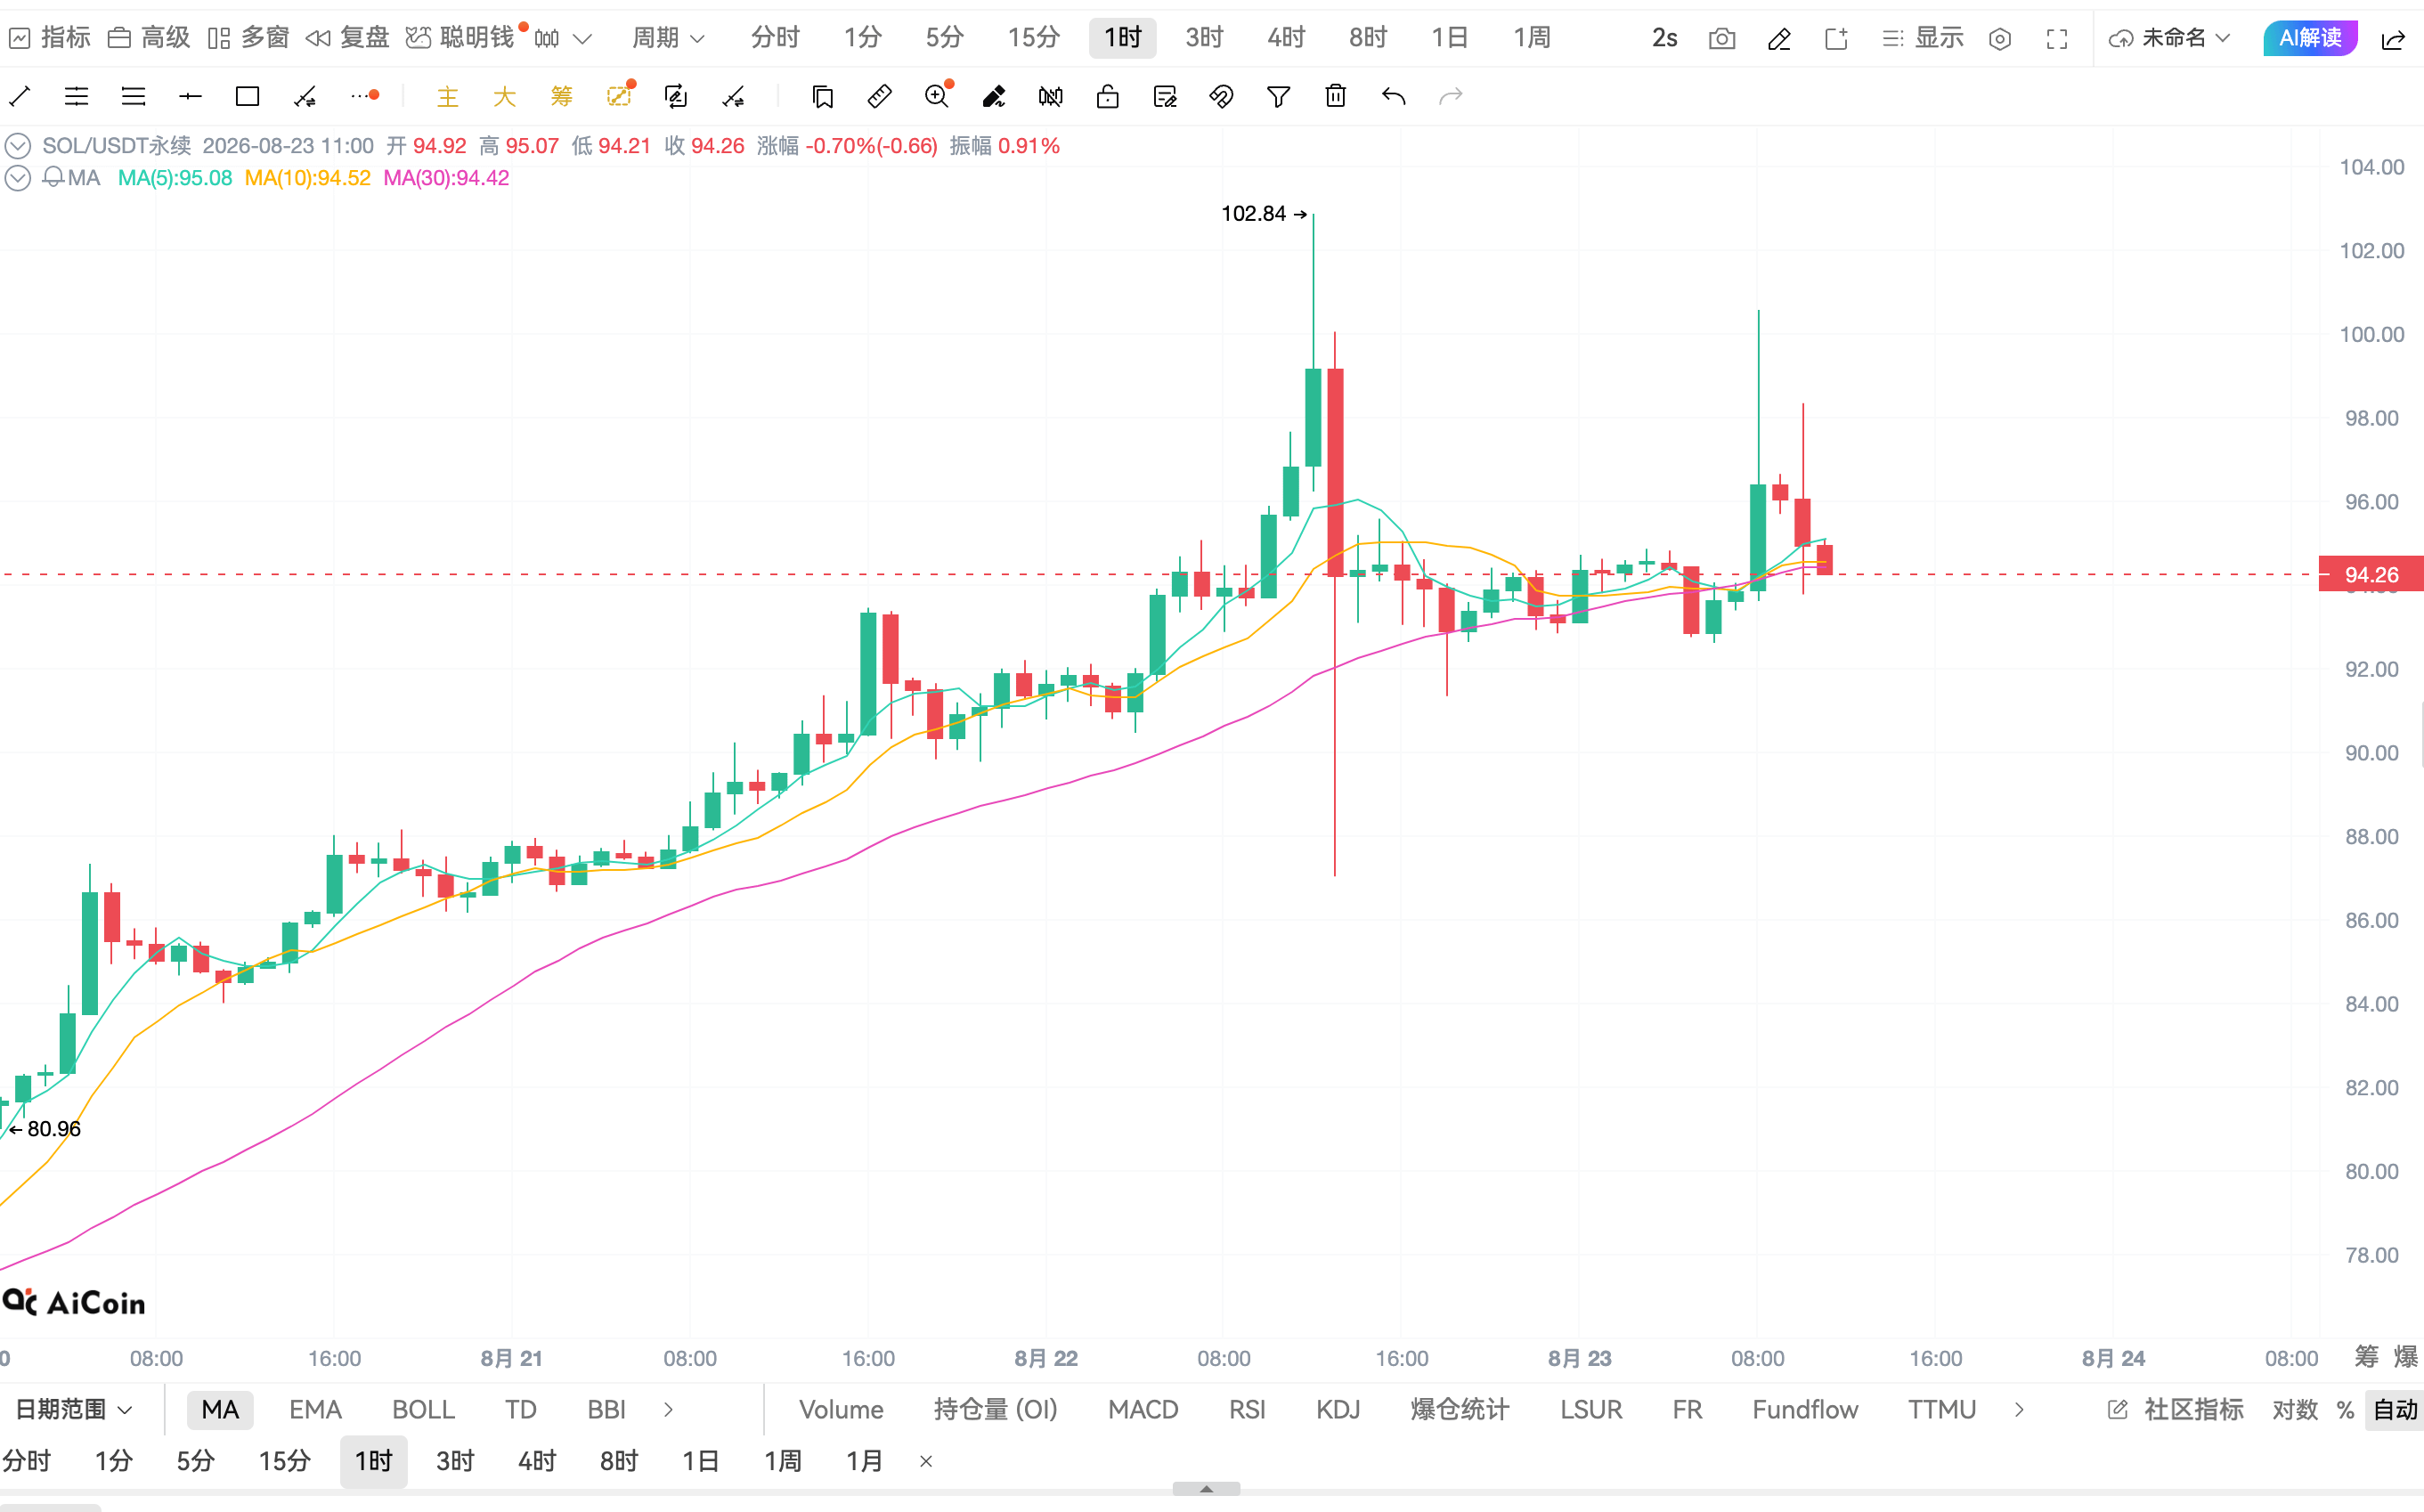Select the trend line drawing tool
This screenshot has width=2424, height=1512.
tap(20, 97)
